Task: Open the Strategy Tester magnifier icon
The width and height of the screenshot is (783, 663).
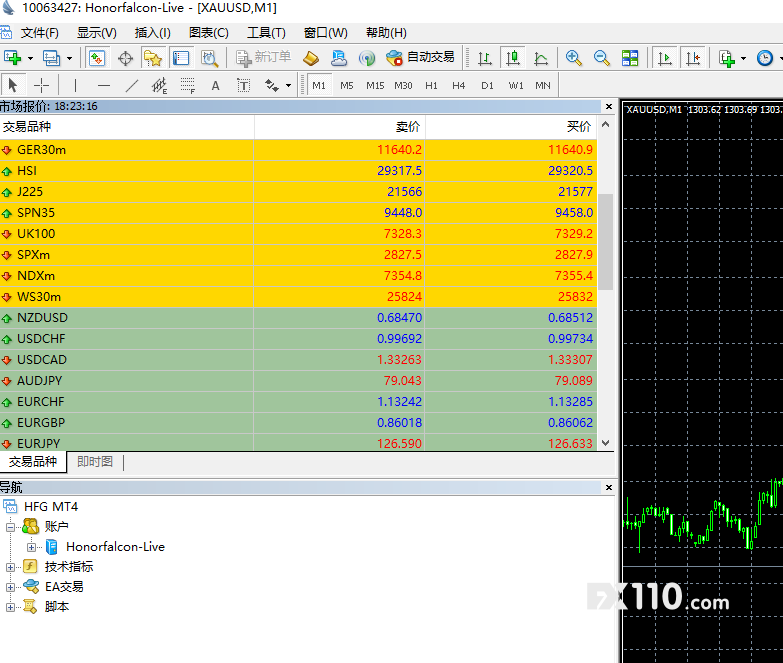Action: 209,58
